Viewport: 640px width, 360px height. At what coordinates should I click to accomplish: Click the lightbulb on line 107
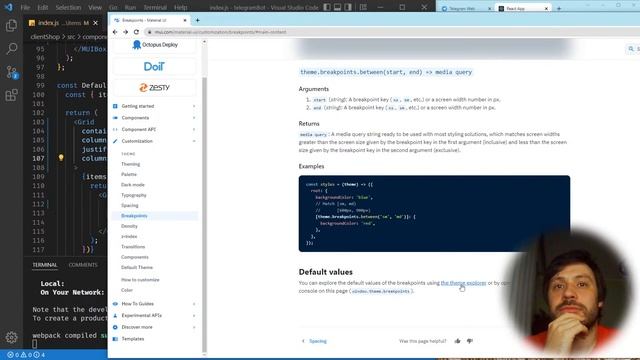[x=61, y=158]
